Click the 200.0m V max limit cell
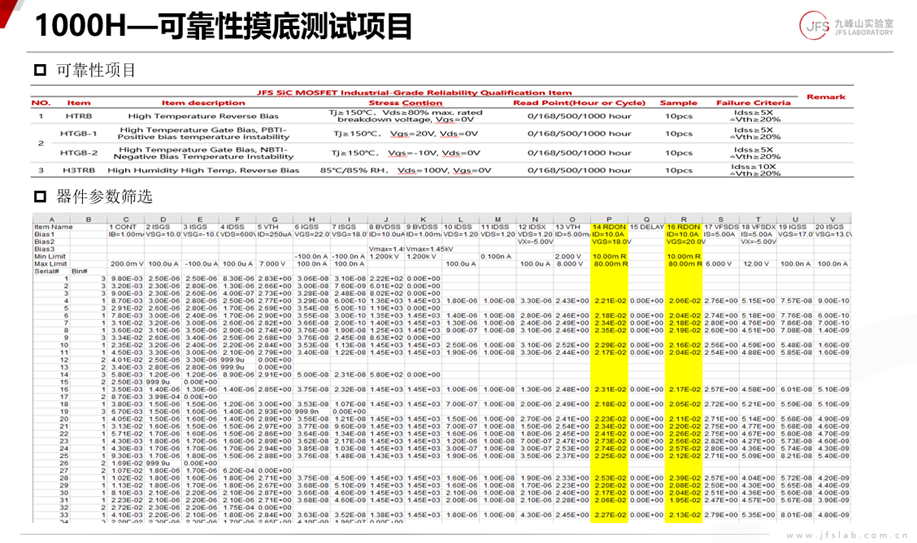917x543 pixels. click(126, 264)
